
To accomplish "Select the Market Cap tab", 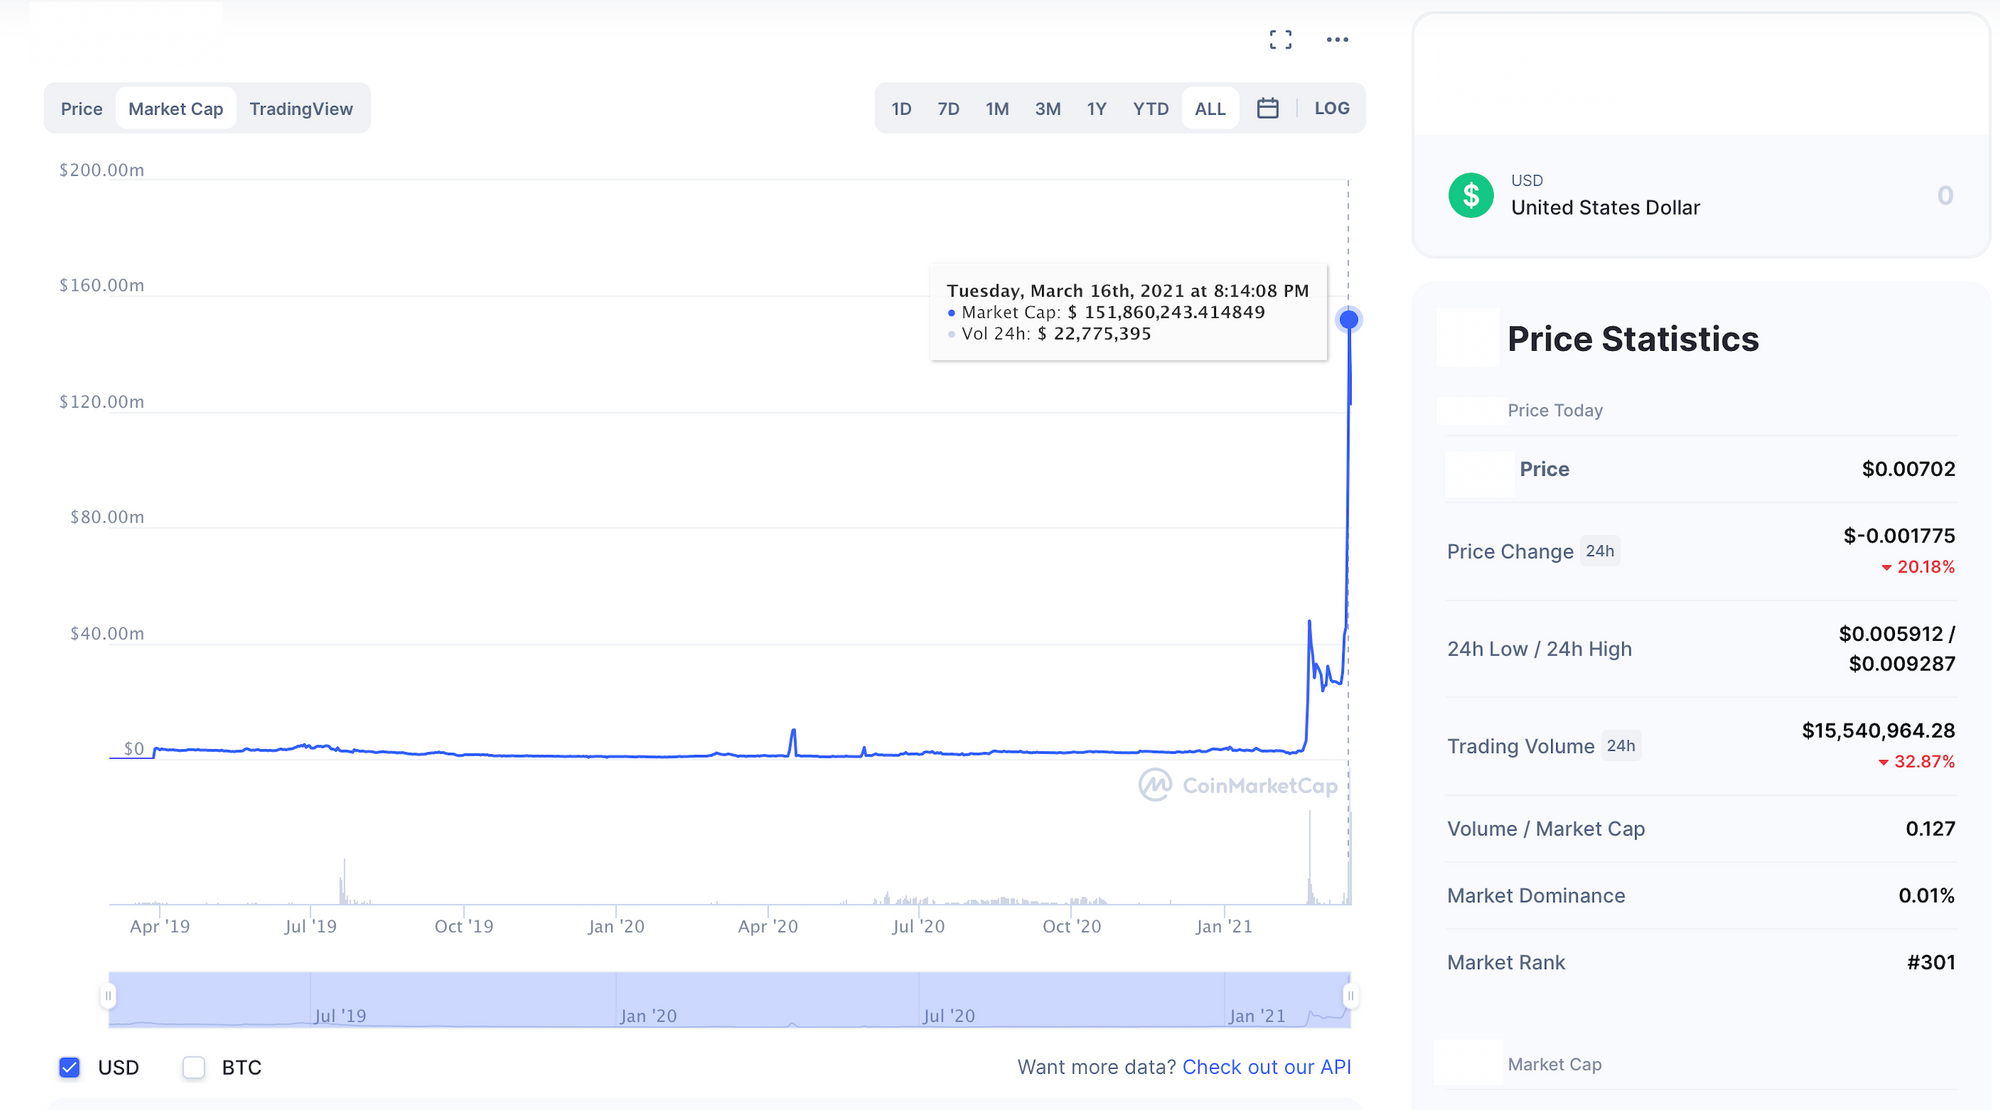I will [x=176, y=109].
